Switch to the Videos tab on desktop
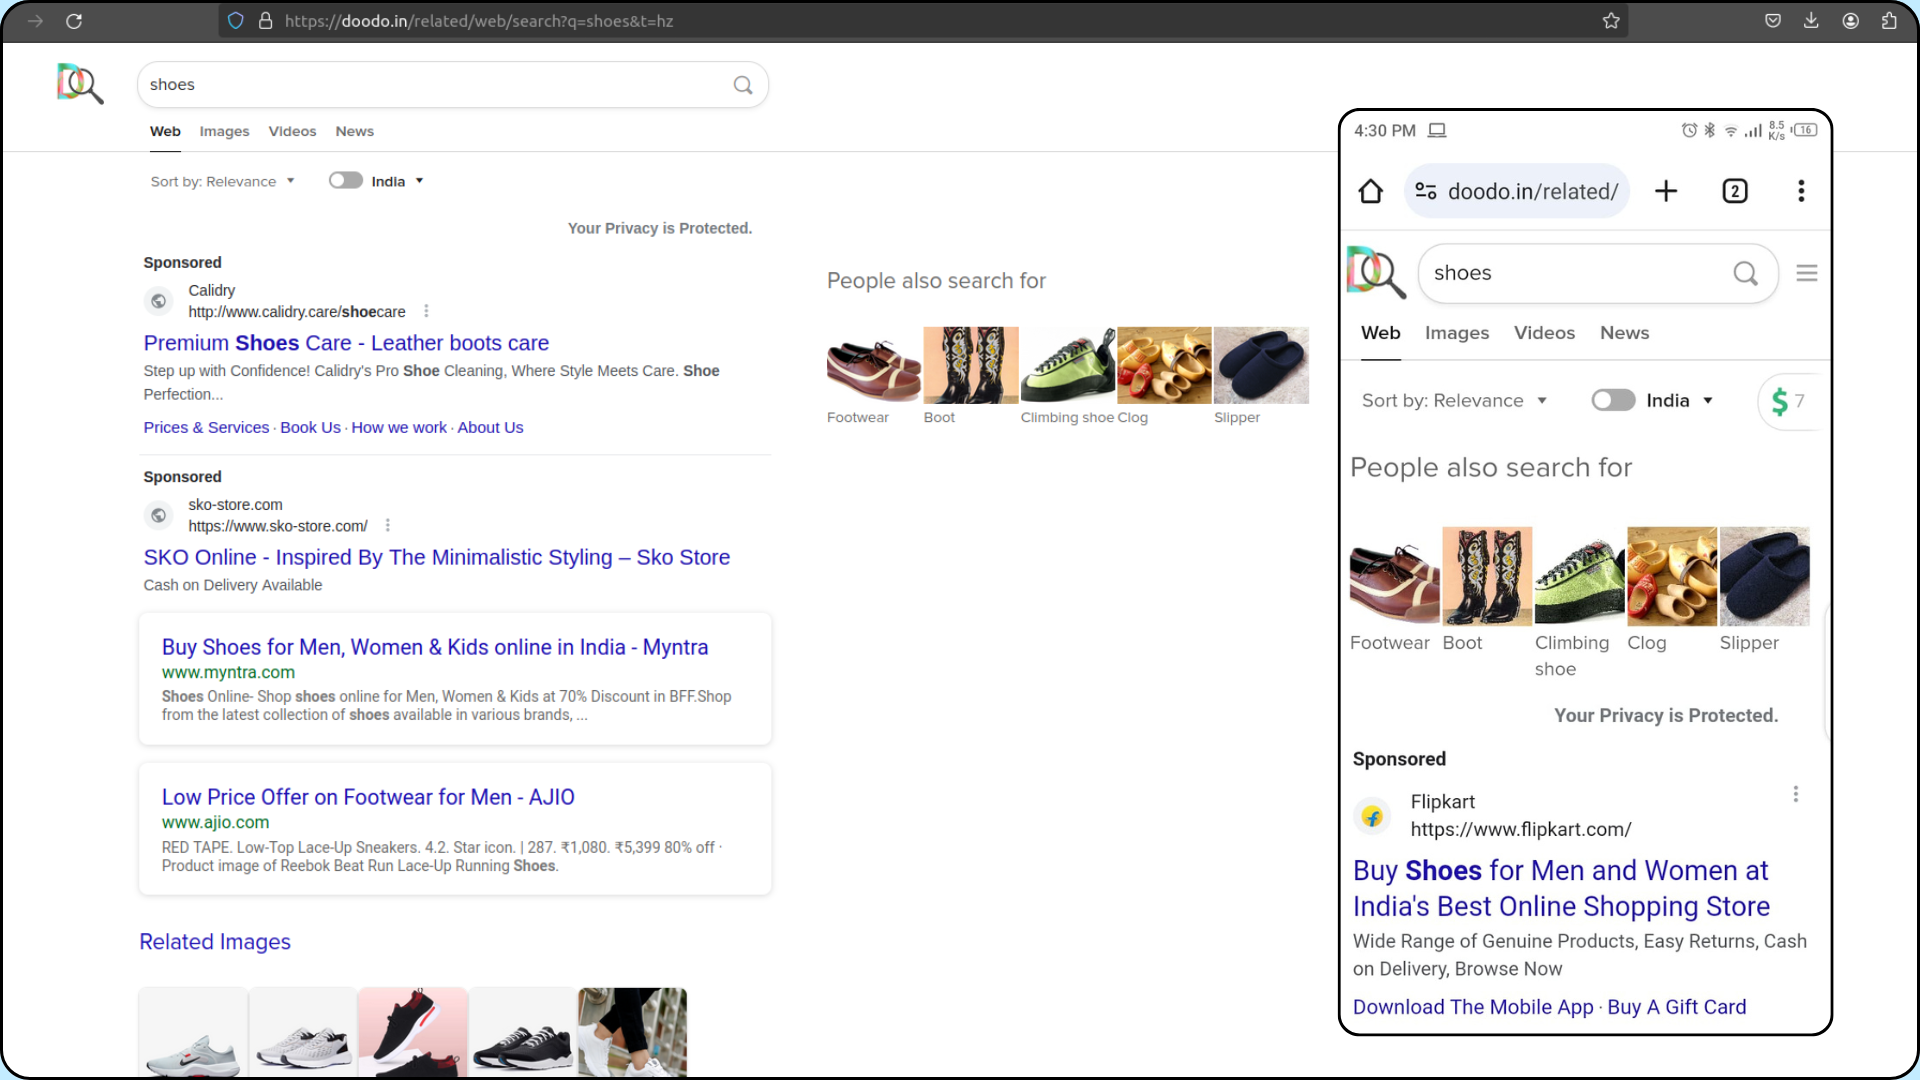Viewport: 1920px width, 1080px height. click(x=292, y=131)
